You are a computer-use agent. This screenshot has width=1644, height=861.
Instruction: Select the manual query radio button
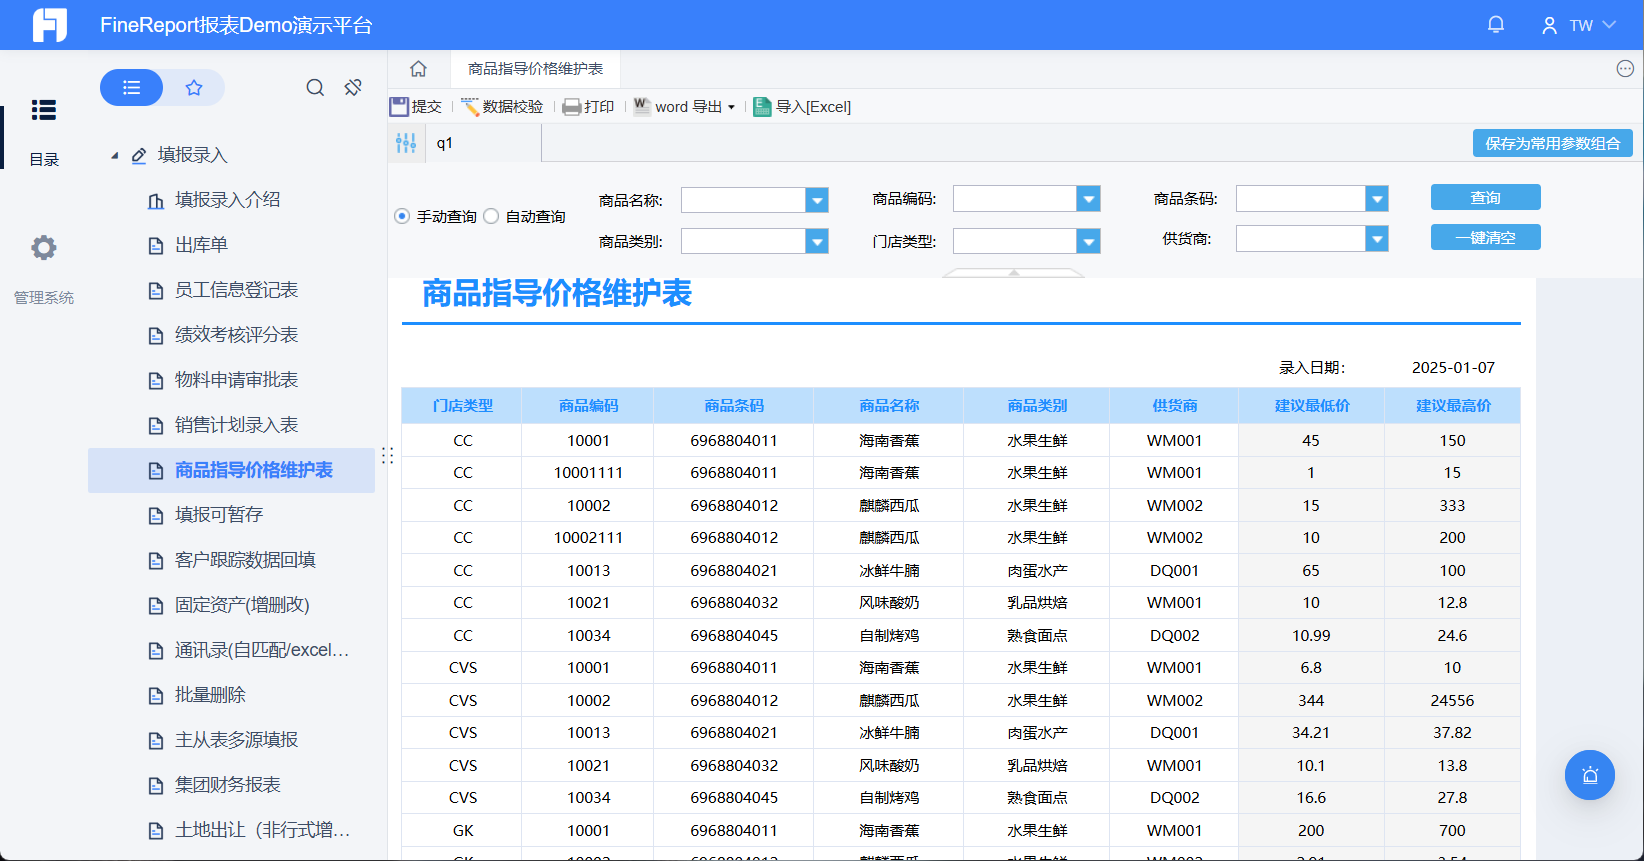[x=402, y=216]
